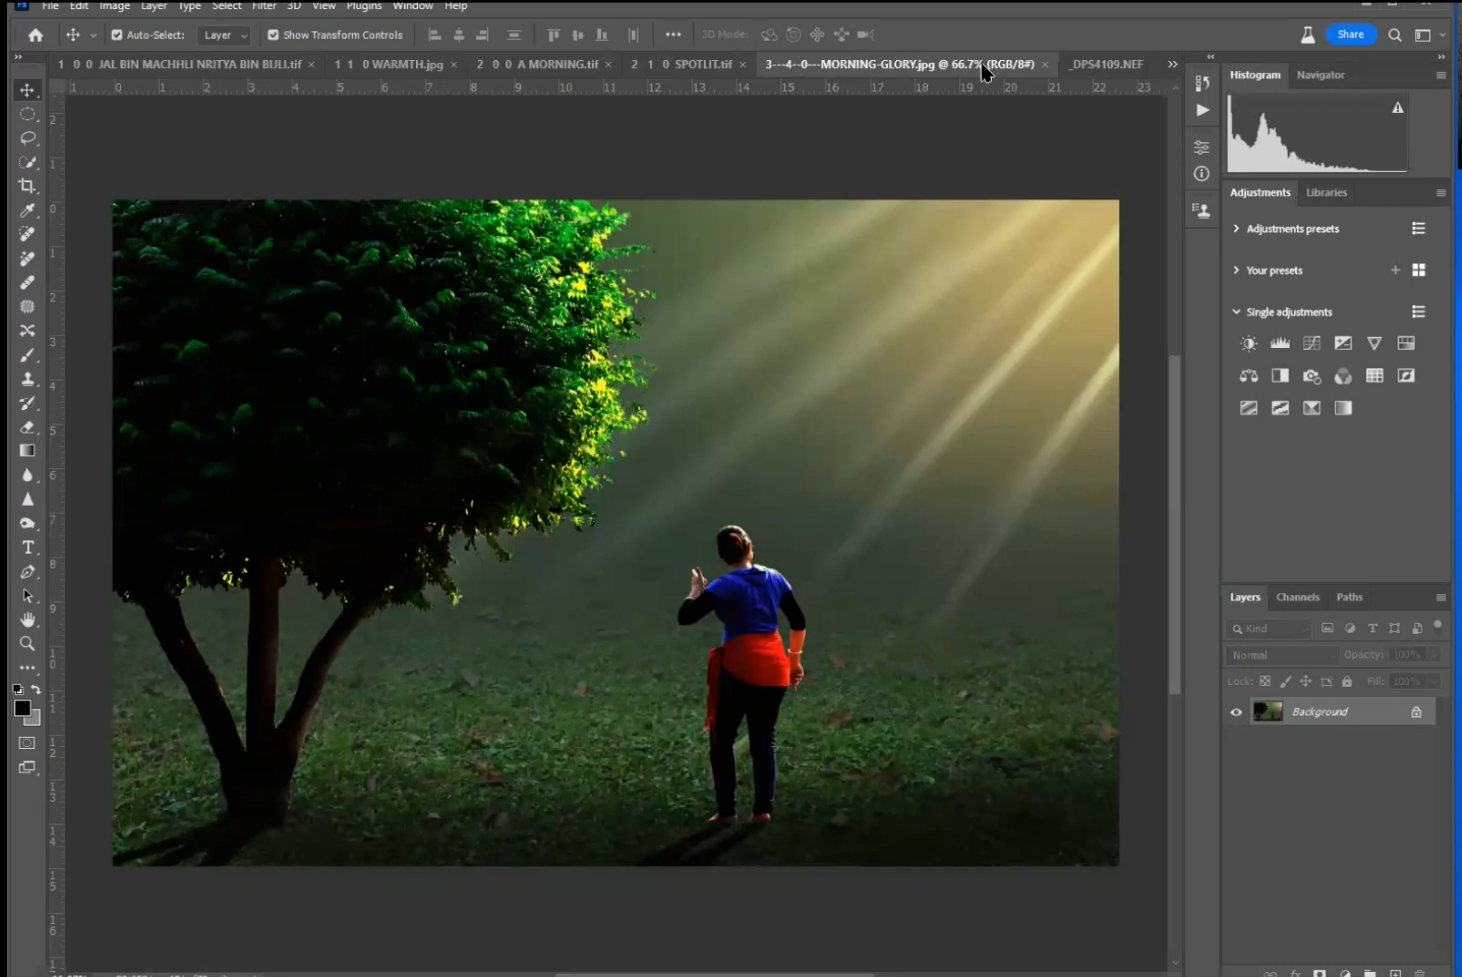Screen dimensions: 1462x977
Task: Collapse the Single adjustments section
Action: tap(1236, 312)
